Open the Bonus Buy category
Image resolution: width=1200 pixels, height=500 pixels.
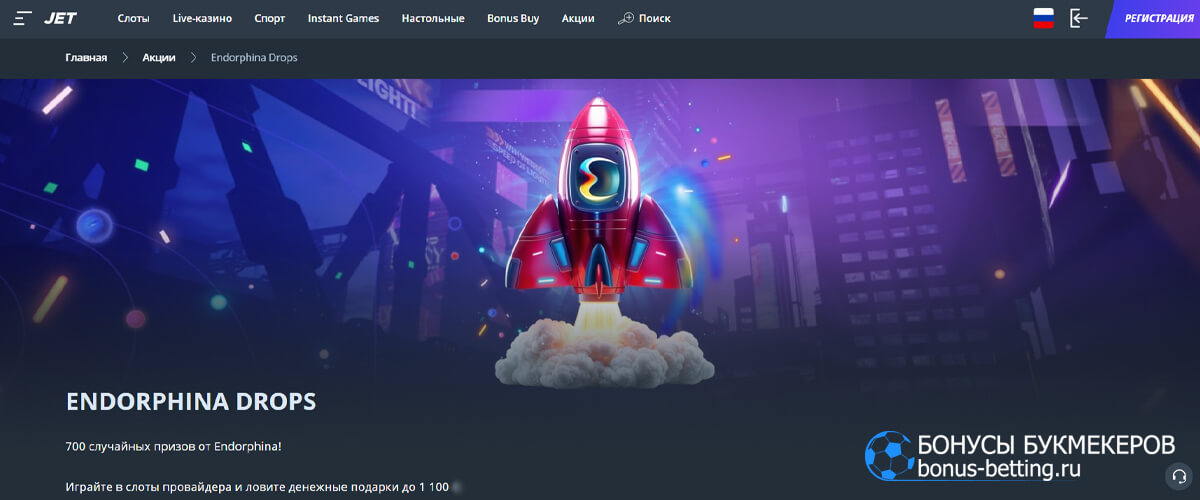[513, 18]
